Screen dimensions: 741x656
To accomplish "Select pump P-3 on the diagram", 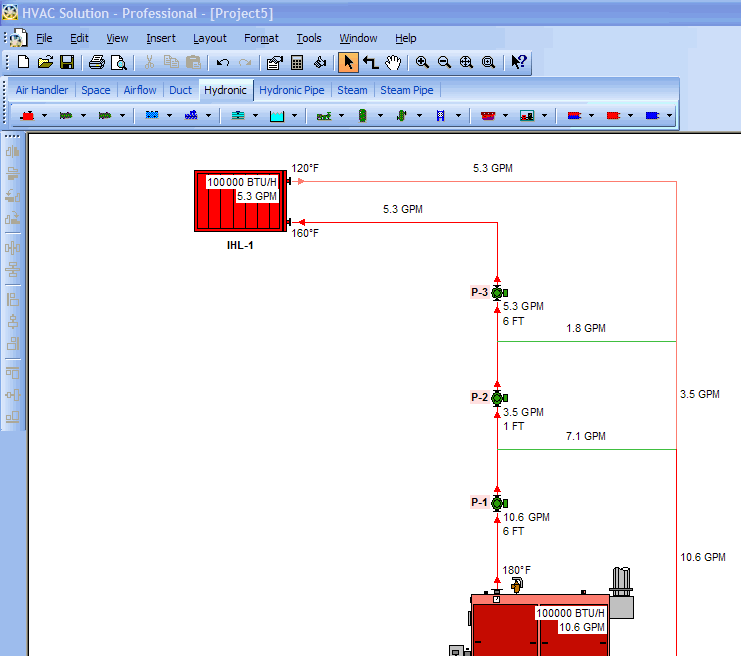I will (x=499, y=293).
